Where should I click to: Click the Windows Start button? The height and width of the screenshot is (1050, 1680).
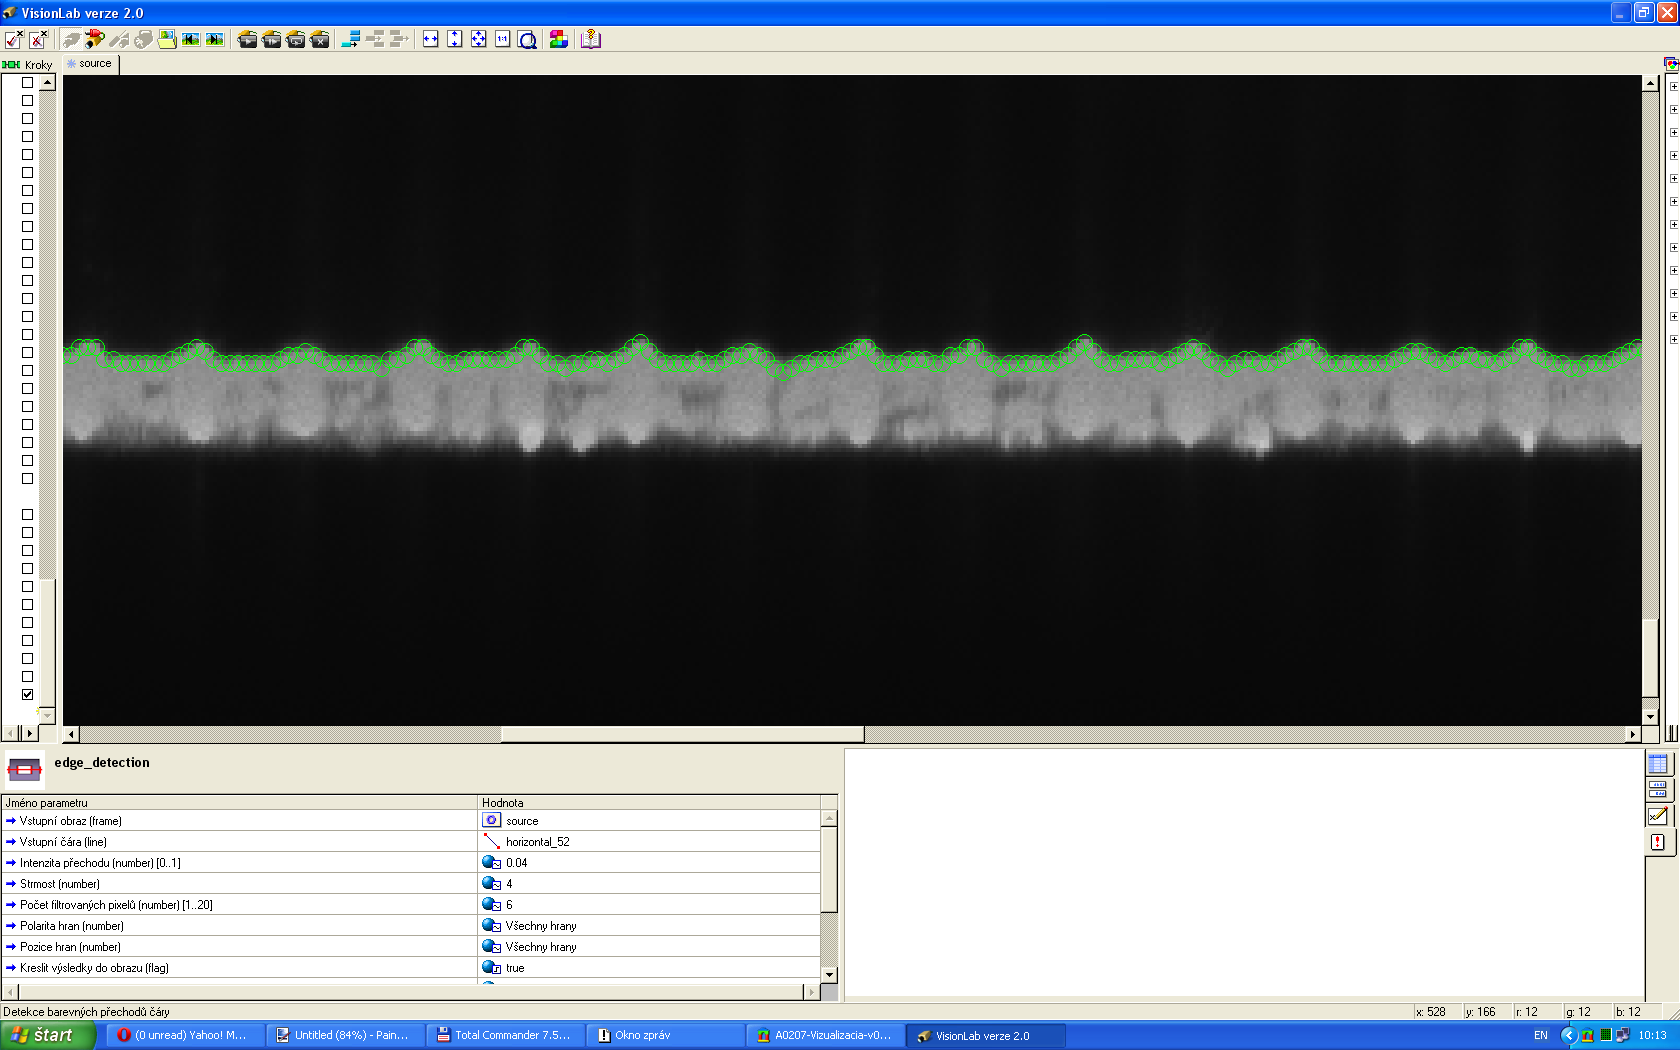[x=46, y=1035]
